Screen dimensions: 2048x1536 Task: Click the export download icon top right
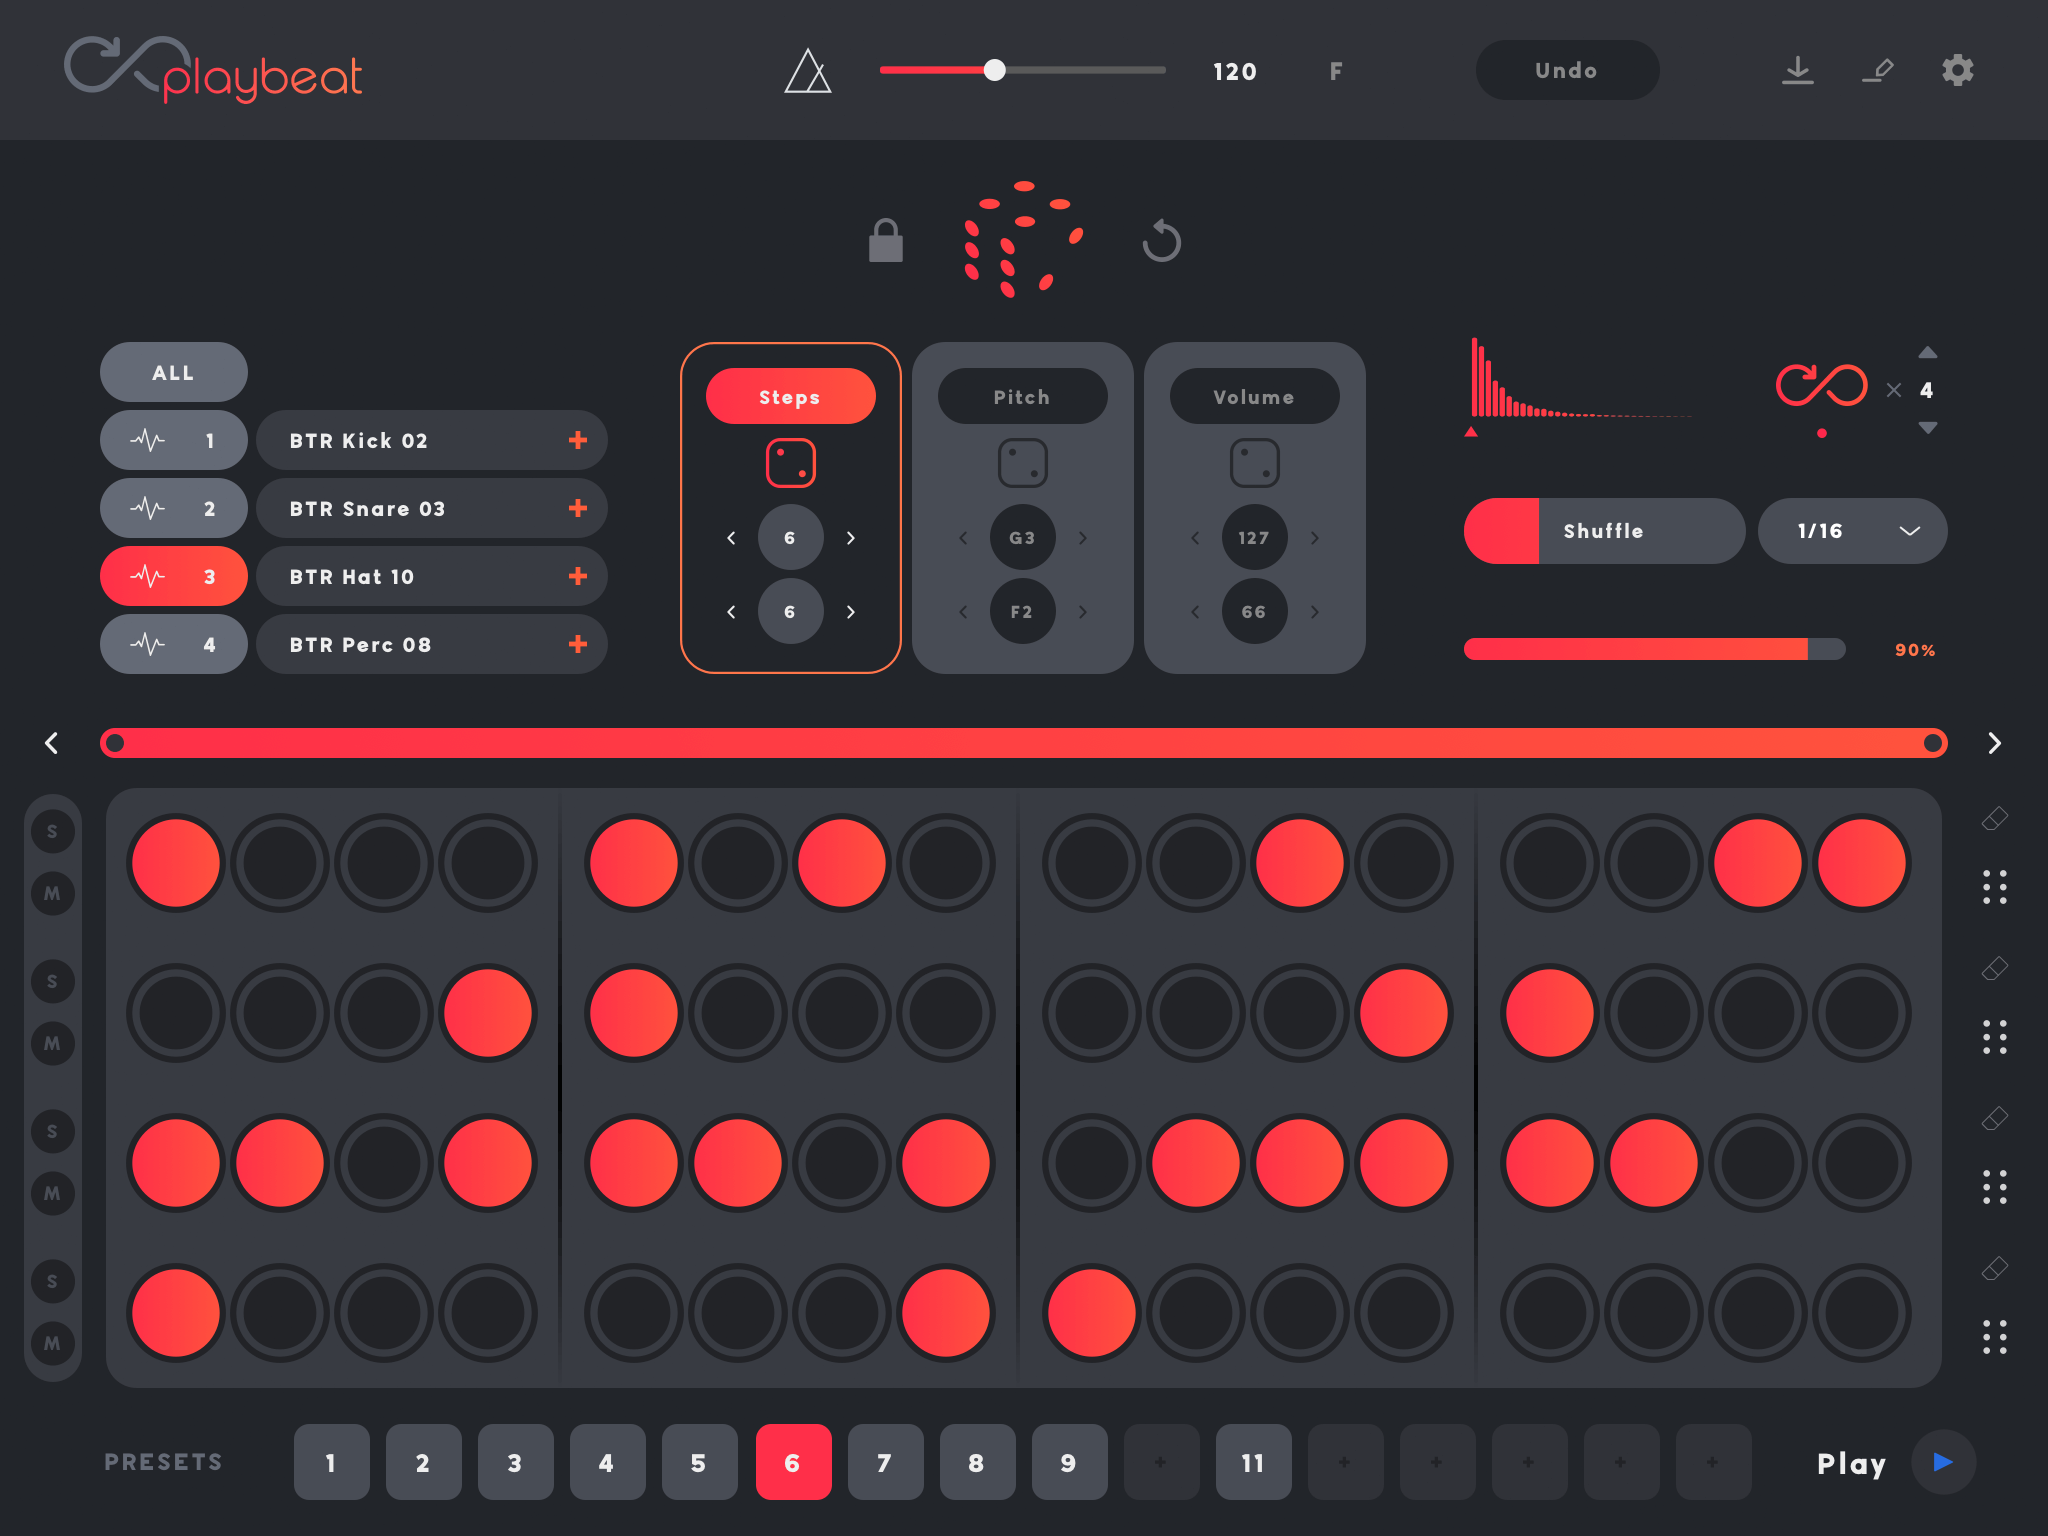click(x=1799, y=68)
